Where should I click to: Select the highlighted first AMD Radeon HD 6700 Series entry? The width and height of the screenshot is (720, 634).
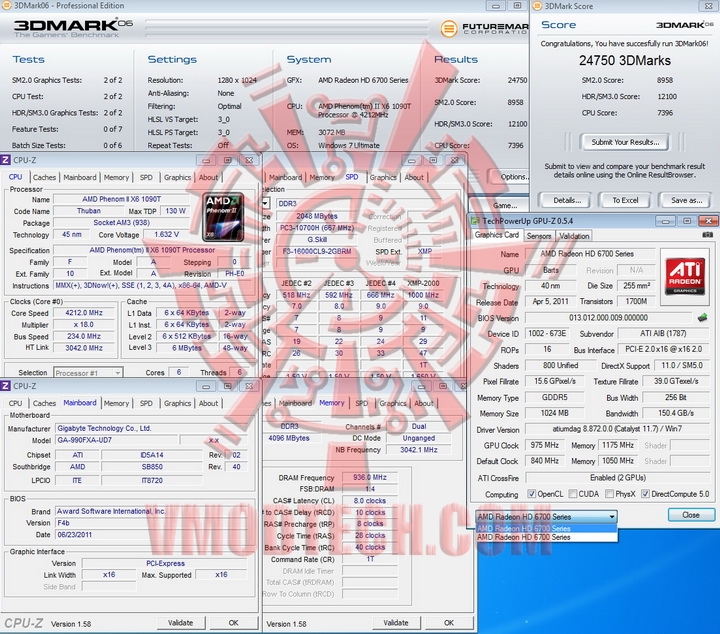(546, 528)
